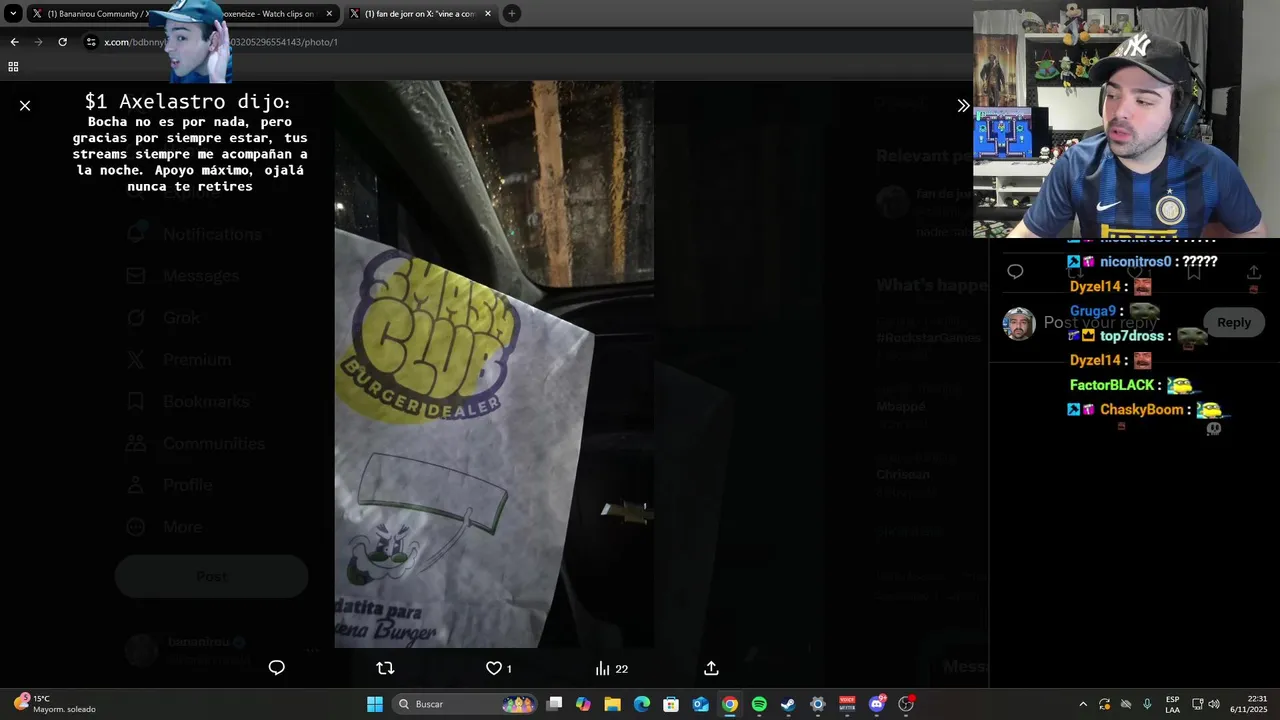Click the dimmed Post button in the sidebar
This screenshot has width=1280, height=720.
[211, 577]
